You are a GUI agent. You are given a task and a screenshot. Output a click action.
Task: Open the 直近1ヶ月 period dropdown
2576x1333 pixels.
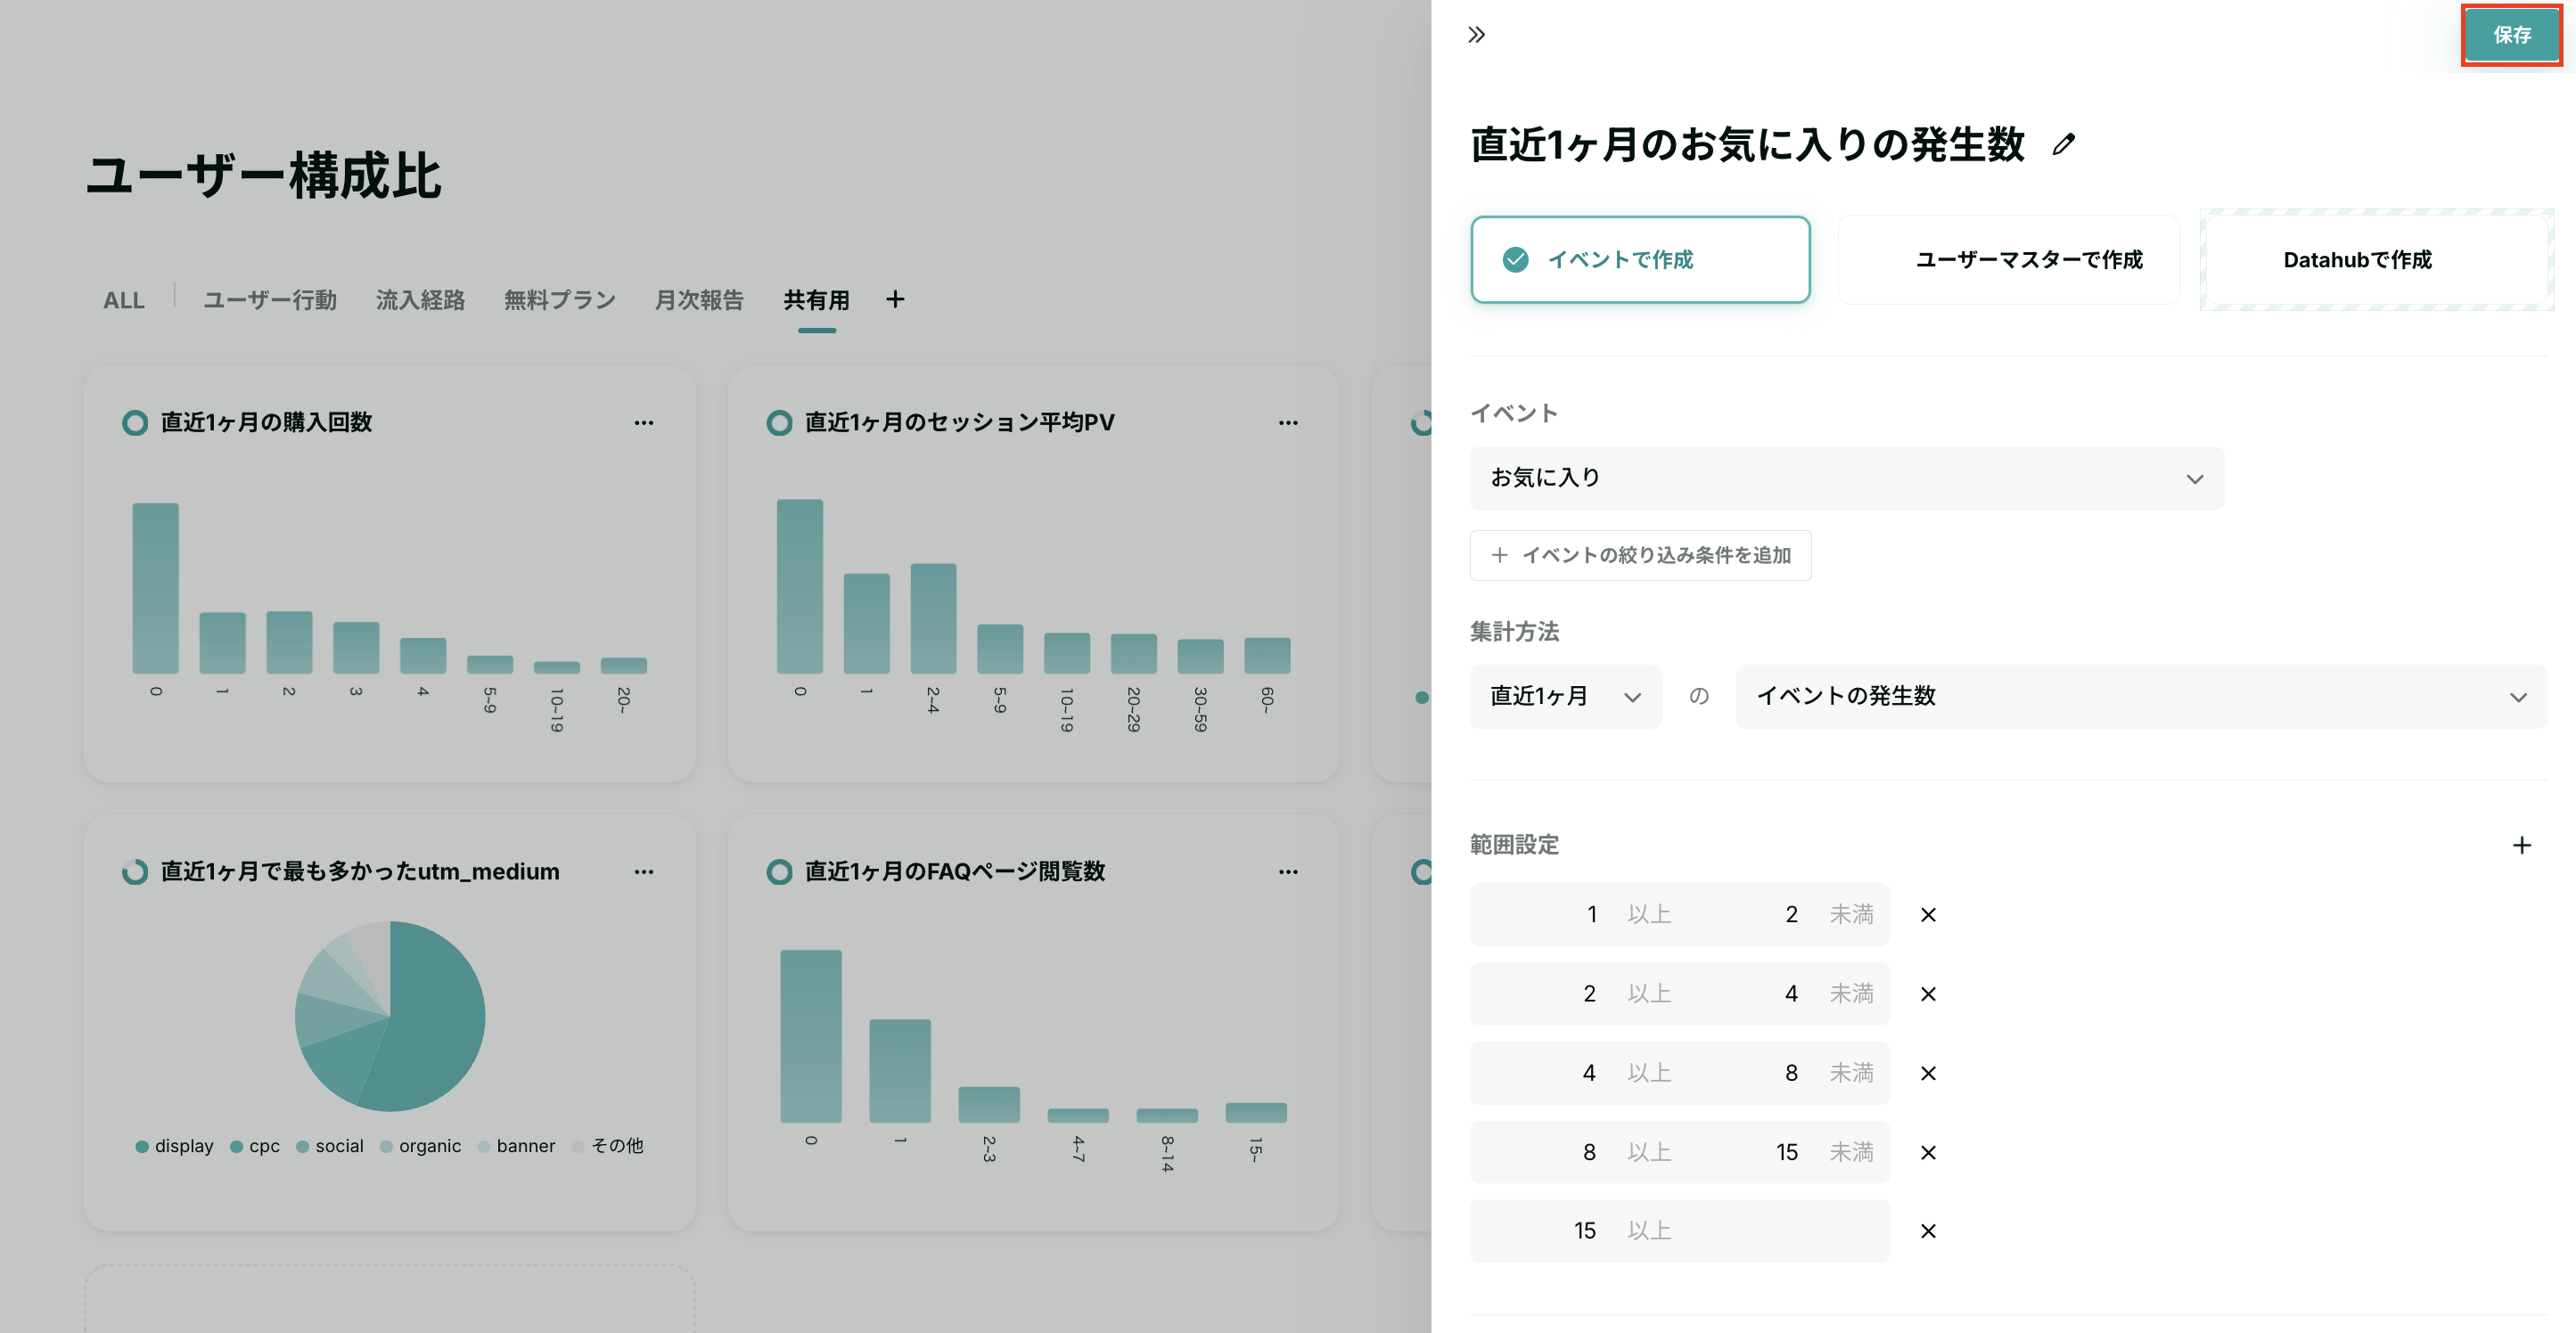(x=1565, y=696)
